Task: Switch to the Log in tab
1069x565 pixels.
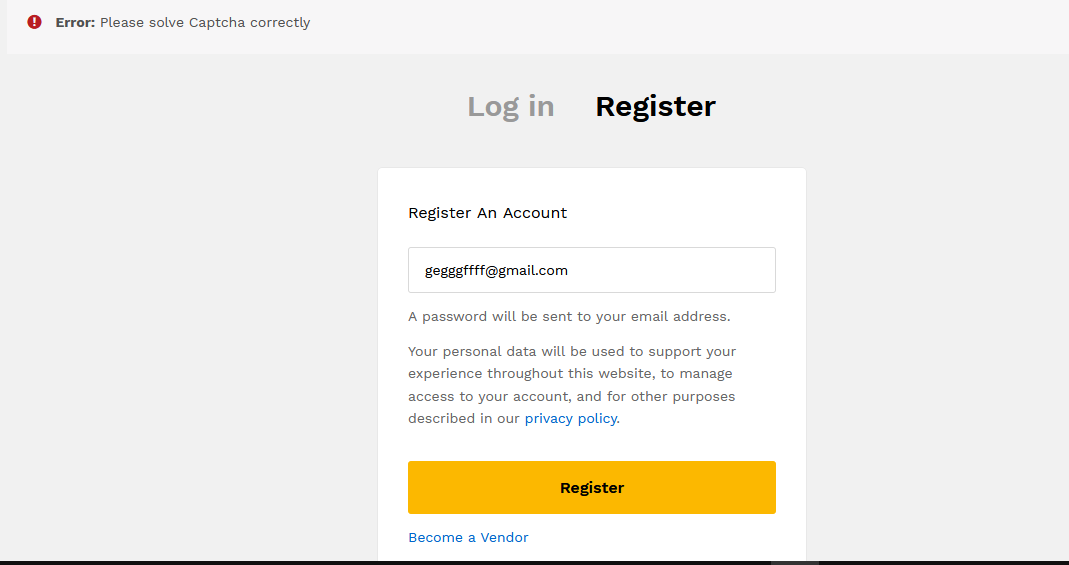Action: tap(511, 106)
